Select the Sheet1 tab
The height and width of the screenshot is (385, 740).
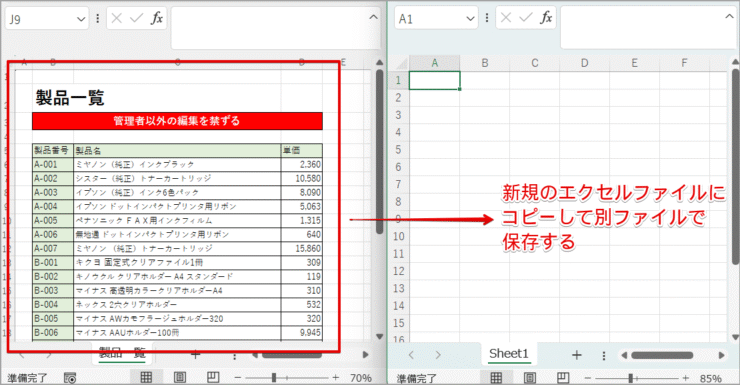pyautogui.click(x=508, y=353)
